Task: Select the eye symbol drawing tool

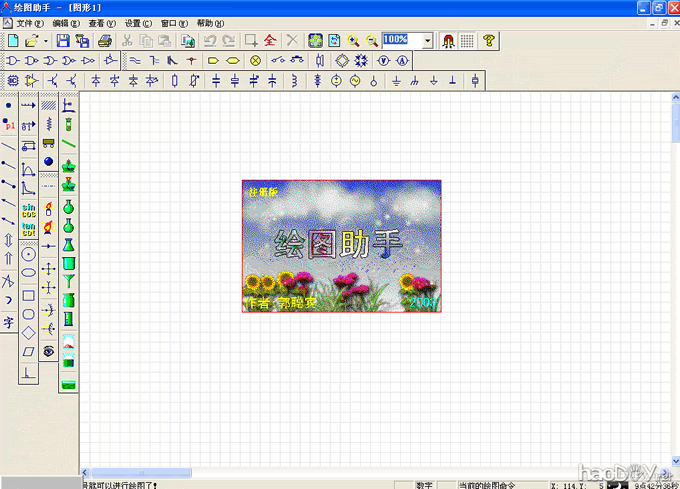Action: click(48, 351)
